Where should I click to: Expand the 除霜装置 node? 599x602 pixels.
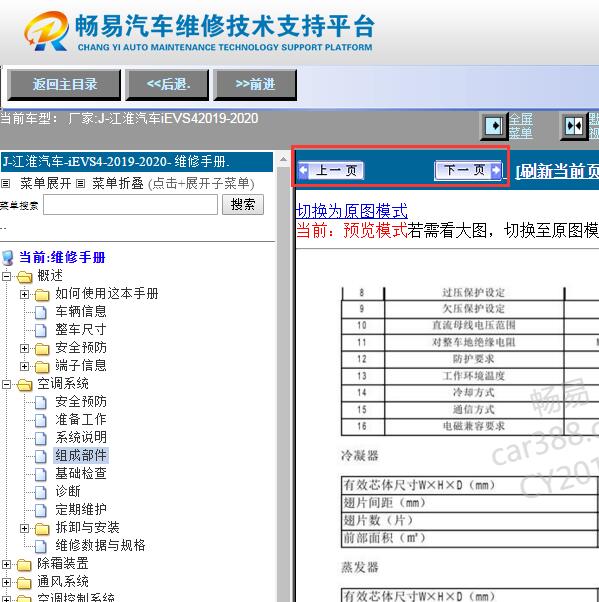point(6,565)
